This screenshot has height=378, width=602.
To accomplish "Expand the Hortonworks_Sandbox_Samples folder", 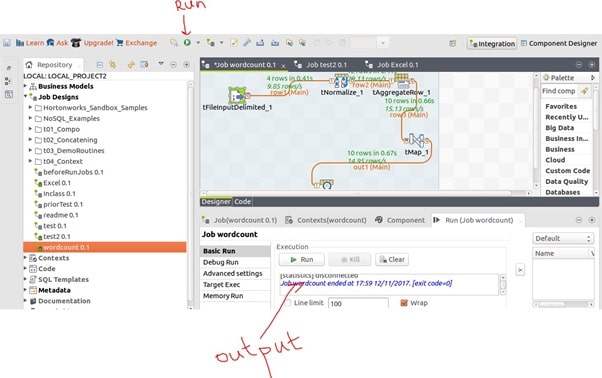I will click(x=30, y=107).
